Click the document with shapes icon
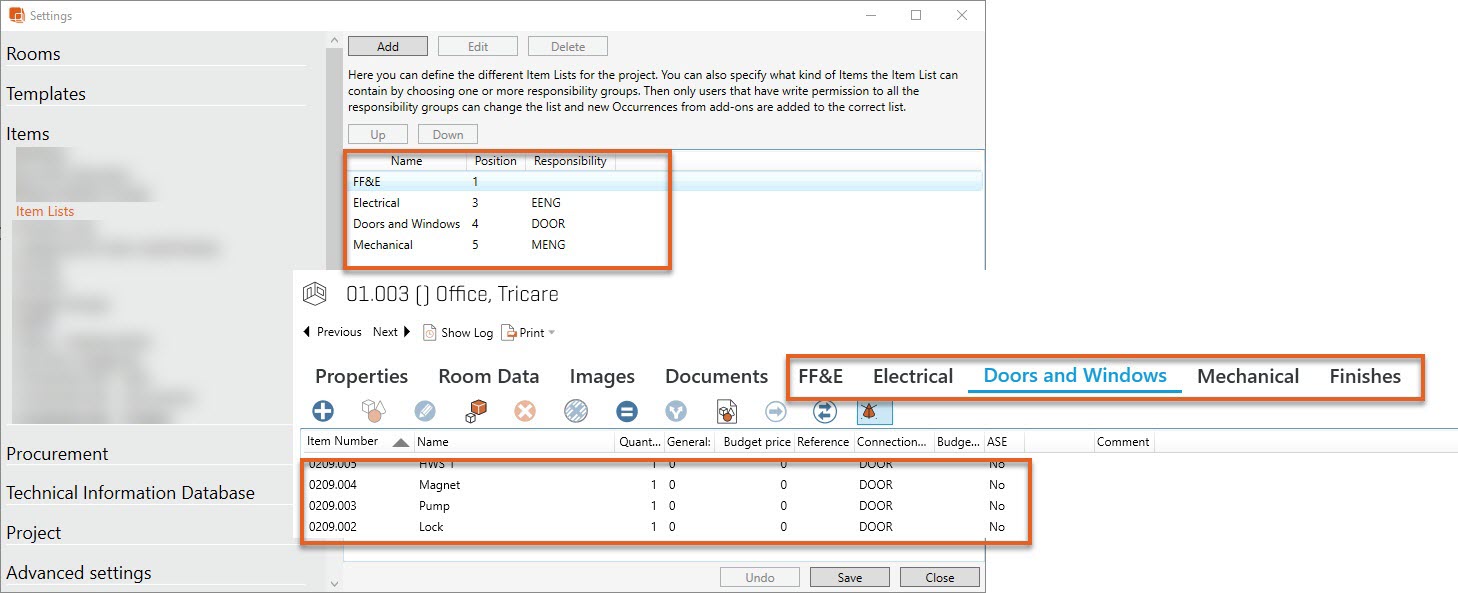Screen dimensions: 1458x593 coord(727,411)
